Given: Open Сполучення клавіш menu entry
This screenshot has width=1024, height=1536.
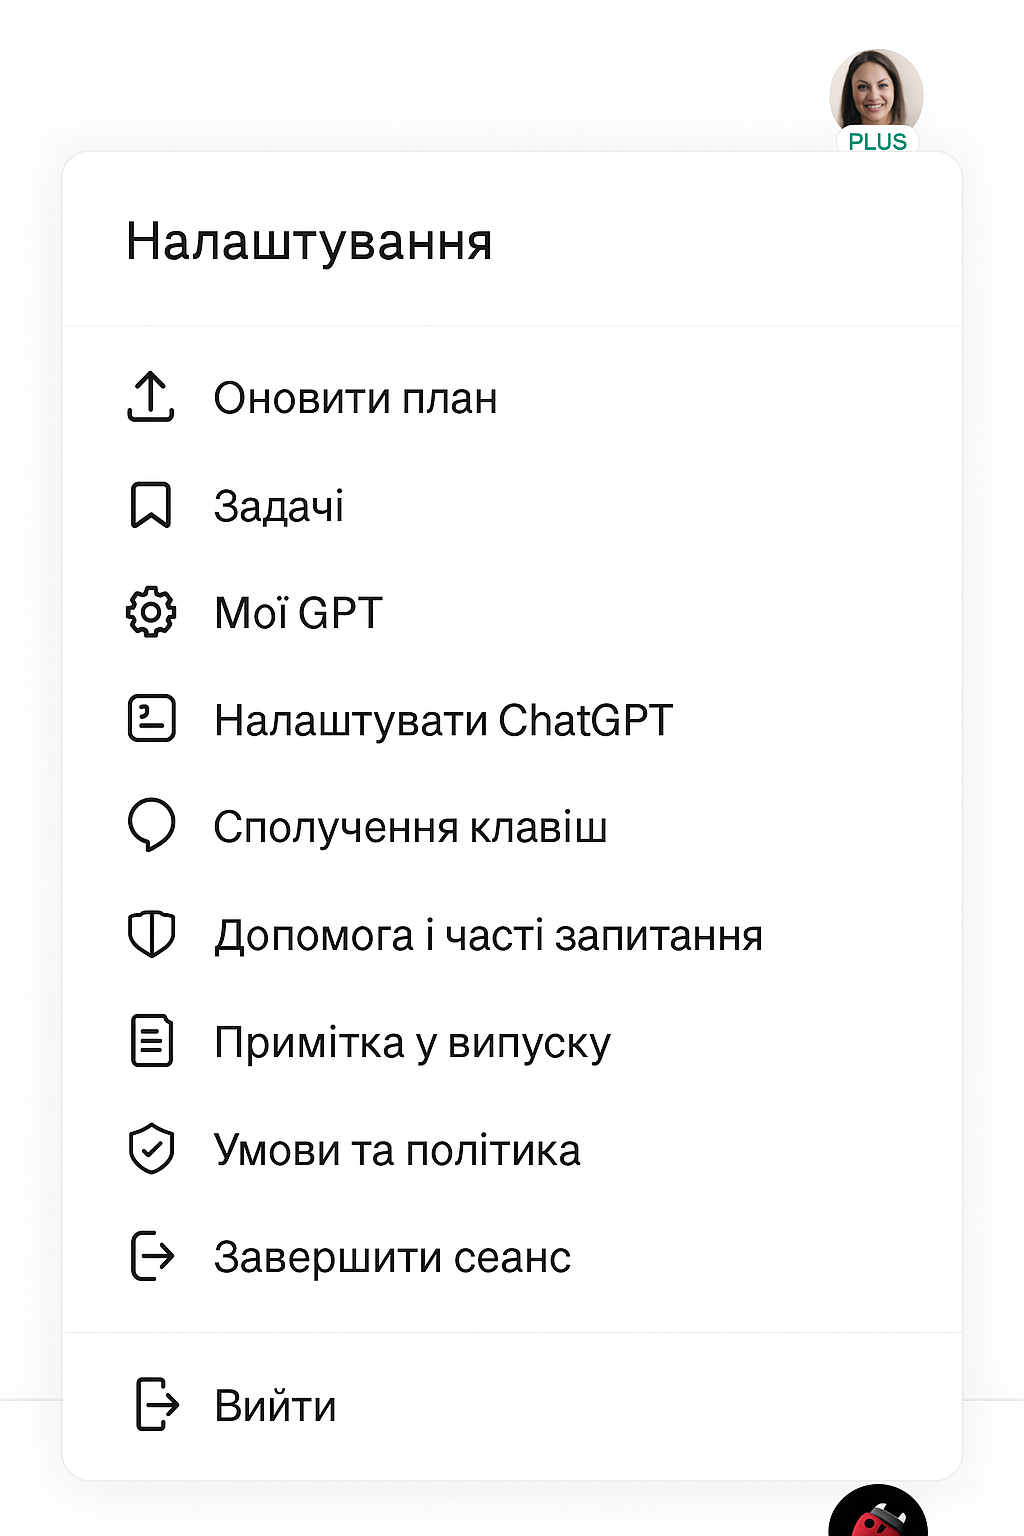Looking at the screenshot, I should coord(512,827).
